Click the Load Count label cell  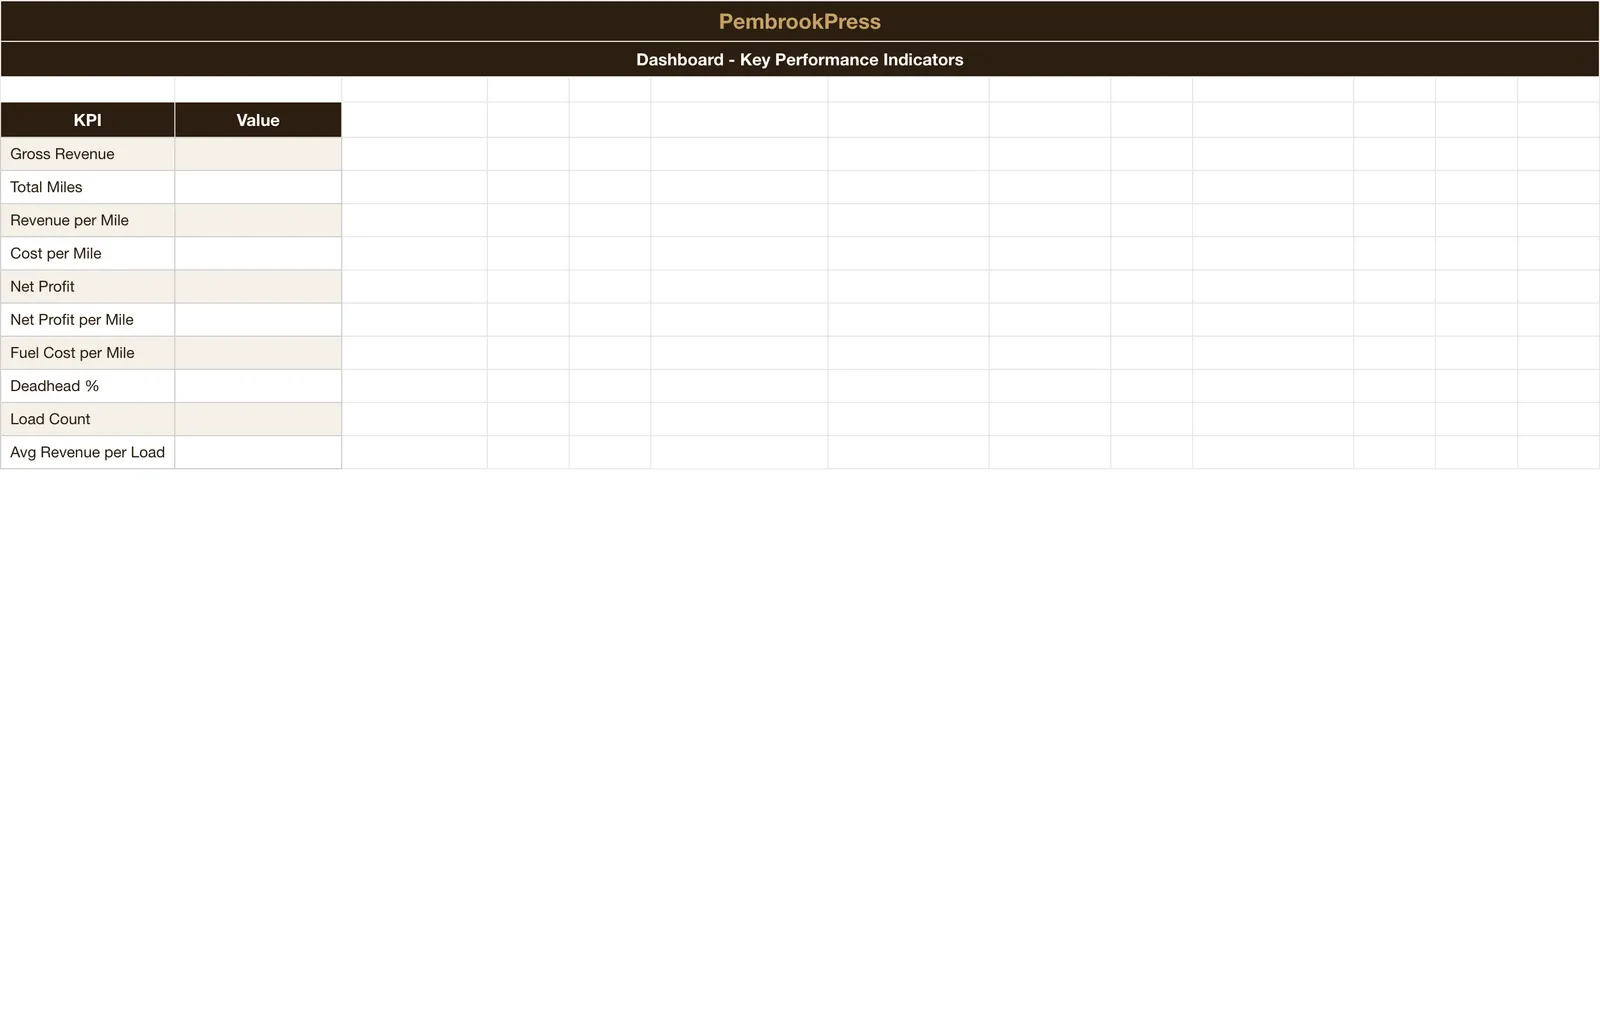coord(88,419)
